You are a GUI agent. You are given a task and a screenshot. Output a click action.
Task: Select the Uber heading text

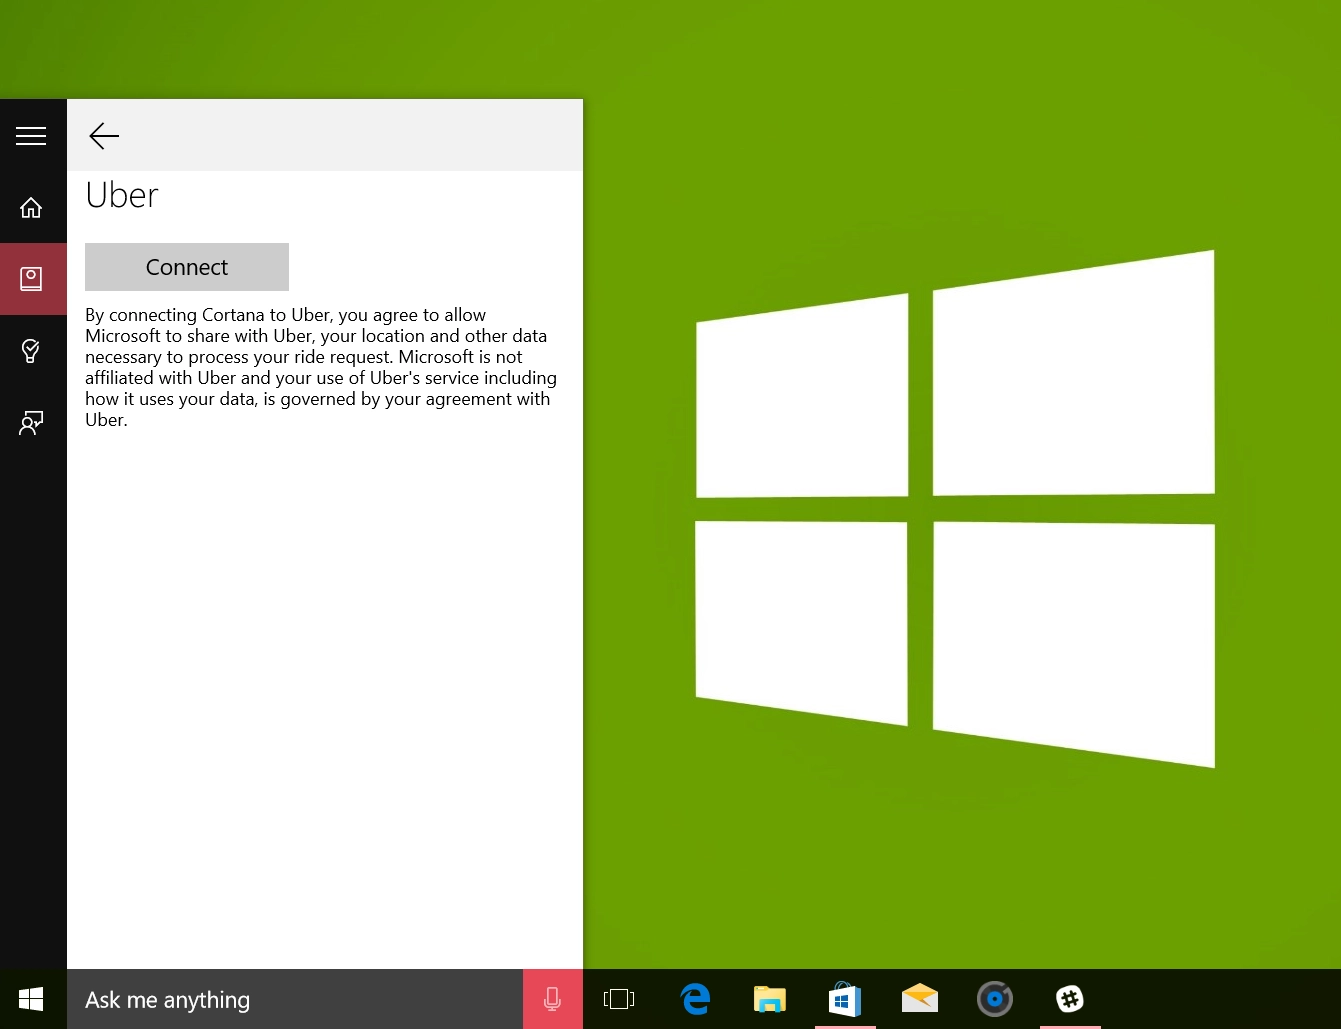click(122, 195)
